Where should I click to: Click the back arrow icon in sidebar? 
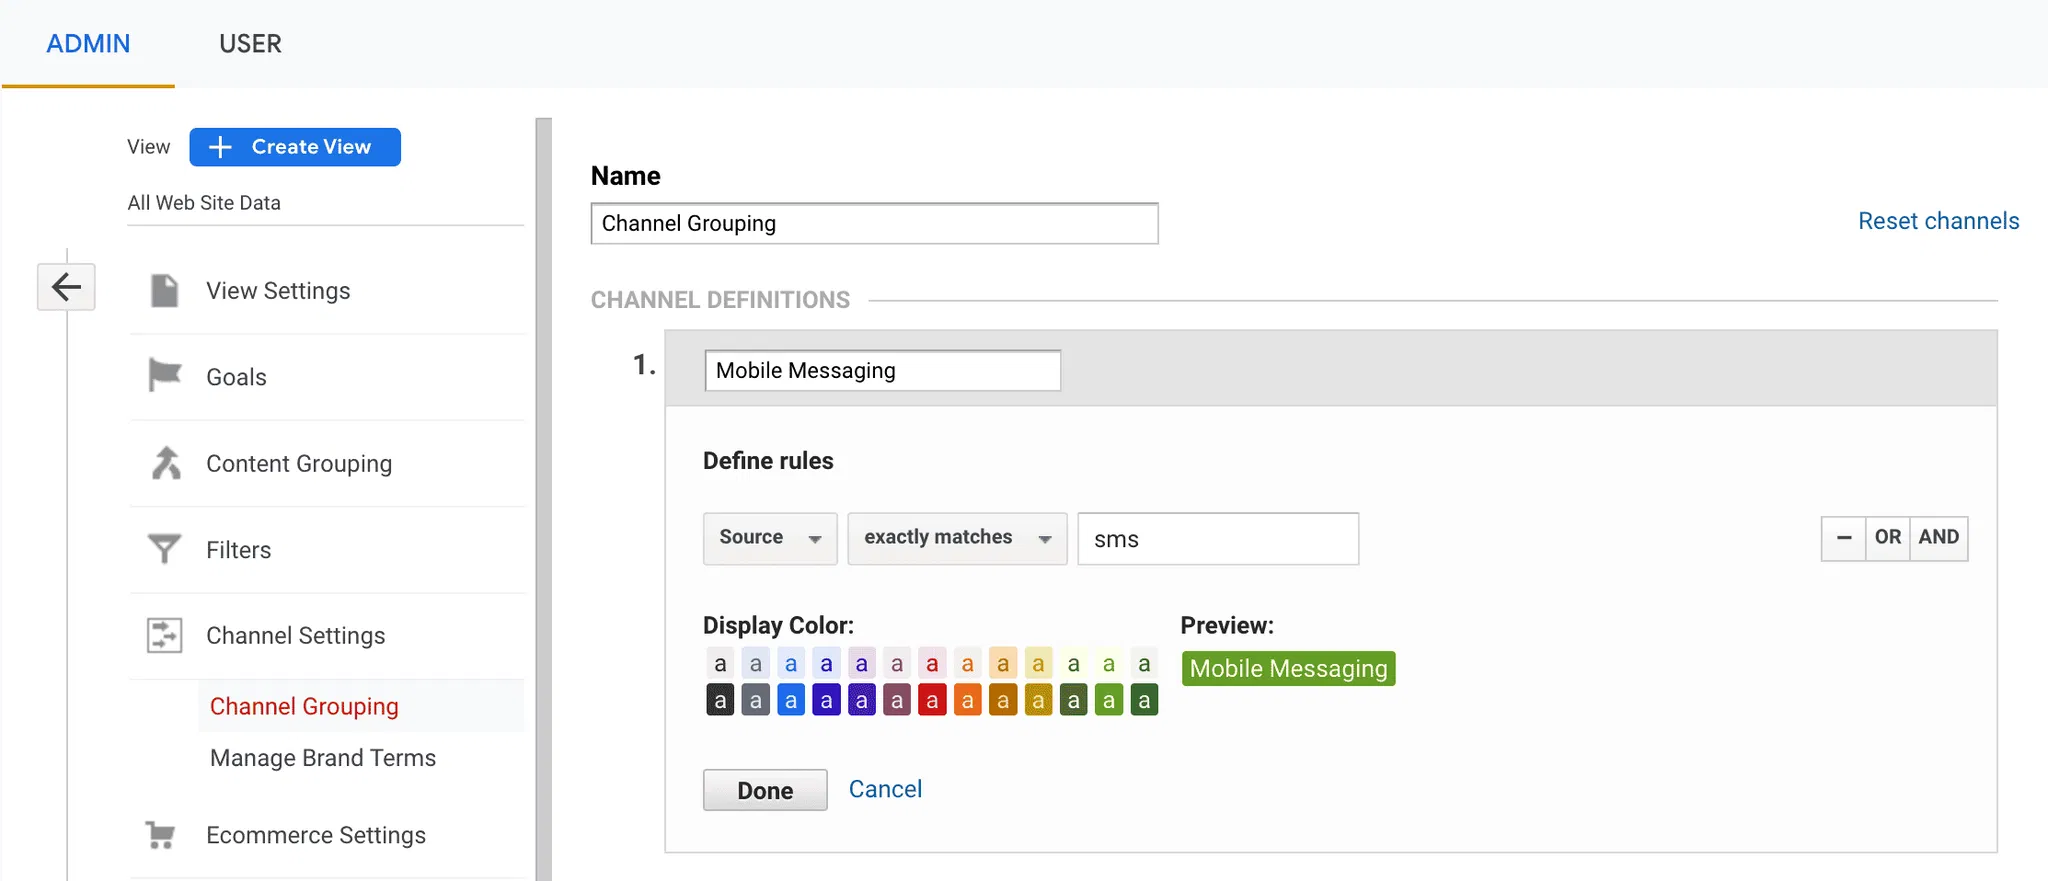point(66,288)
